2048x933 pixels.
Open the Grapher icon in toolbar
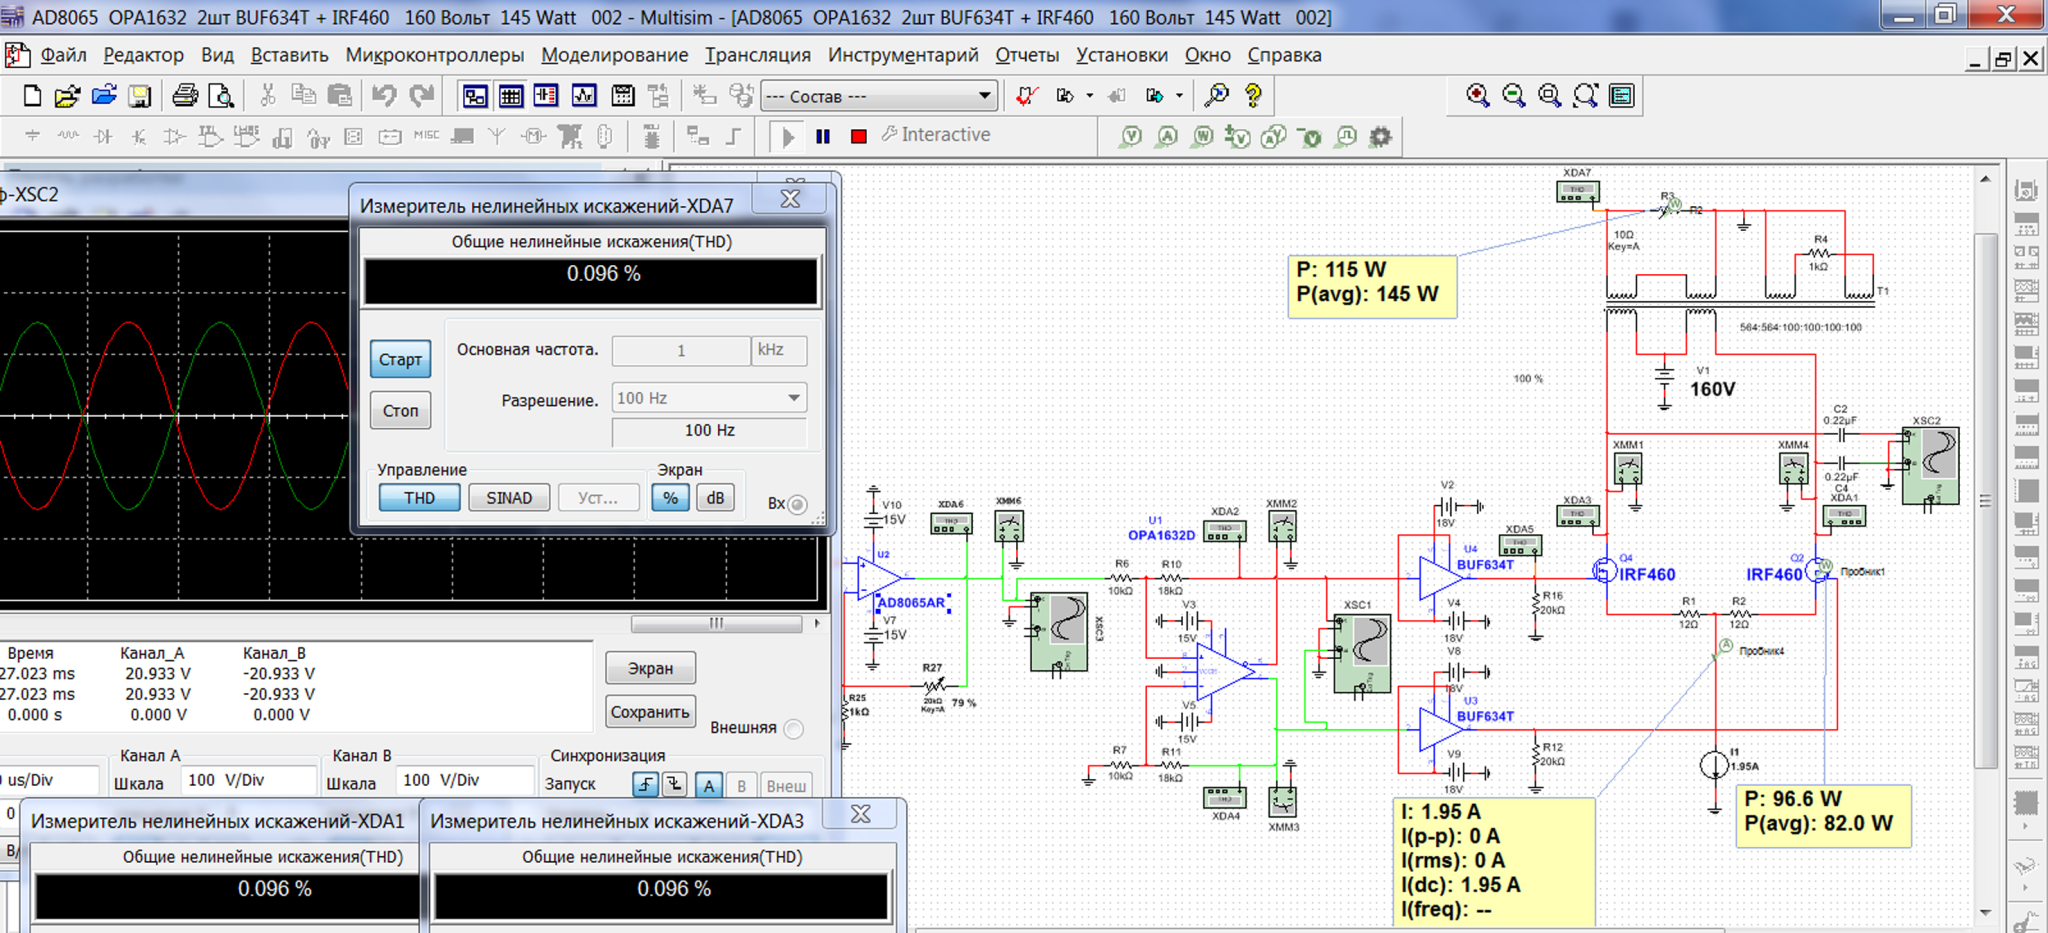coord(584,96)
